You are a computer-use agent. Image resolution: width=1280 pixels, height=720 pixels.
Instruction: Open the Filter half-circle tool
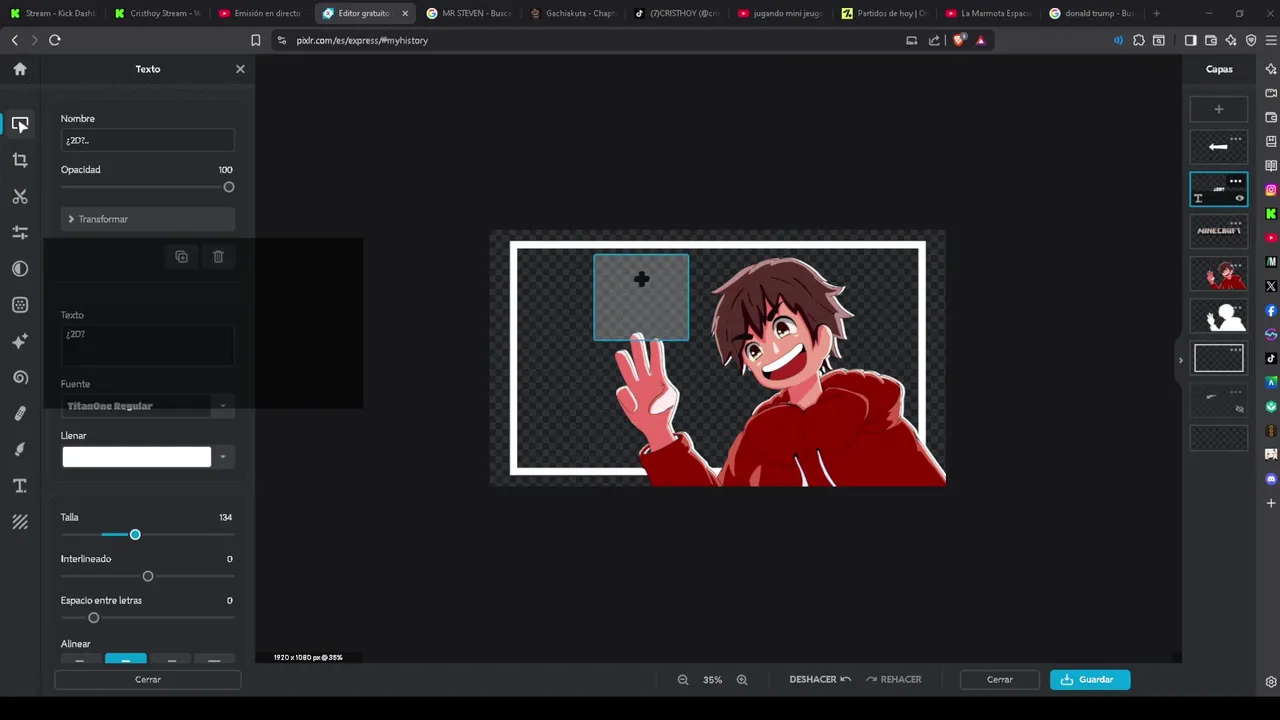(x=20, y=269)
